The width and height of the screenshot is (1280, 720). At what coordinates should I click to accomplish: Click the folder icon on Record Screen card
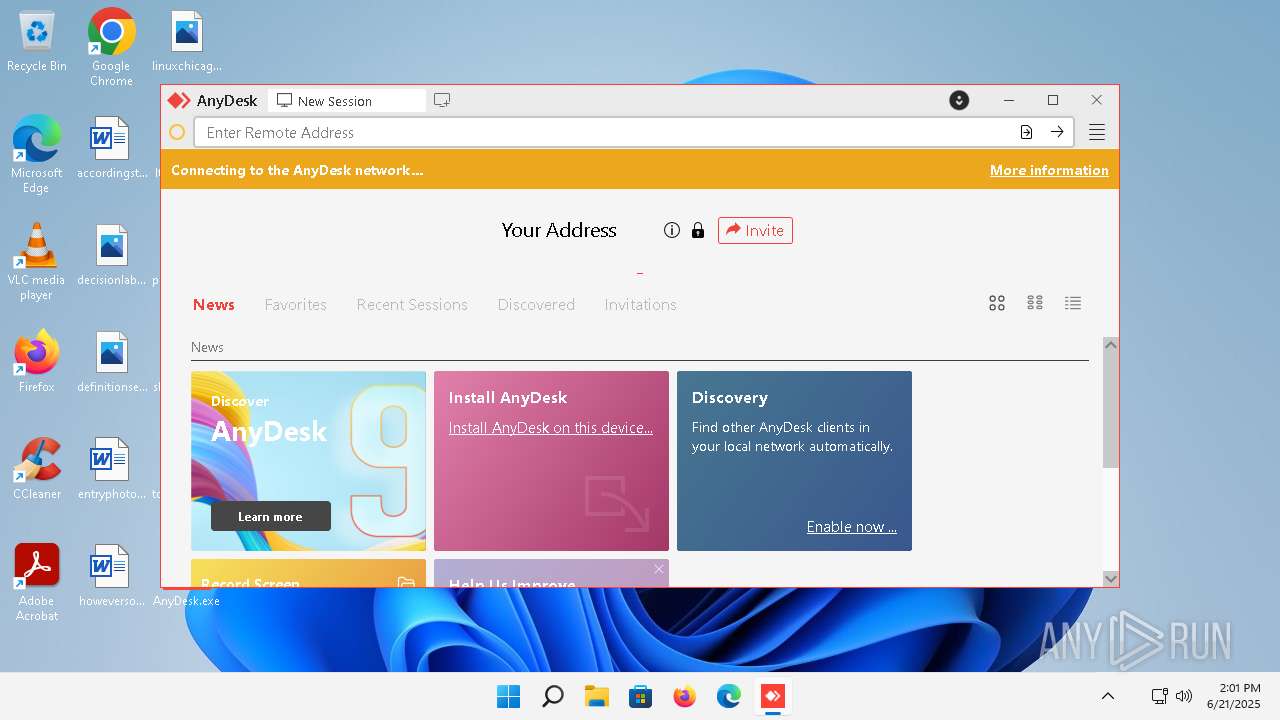406,583
